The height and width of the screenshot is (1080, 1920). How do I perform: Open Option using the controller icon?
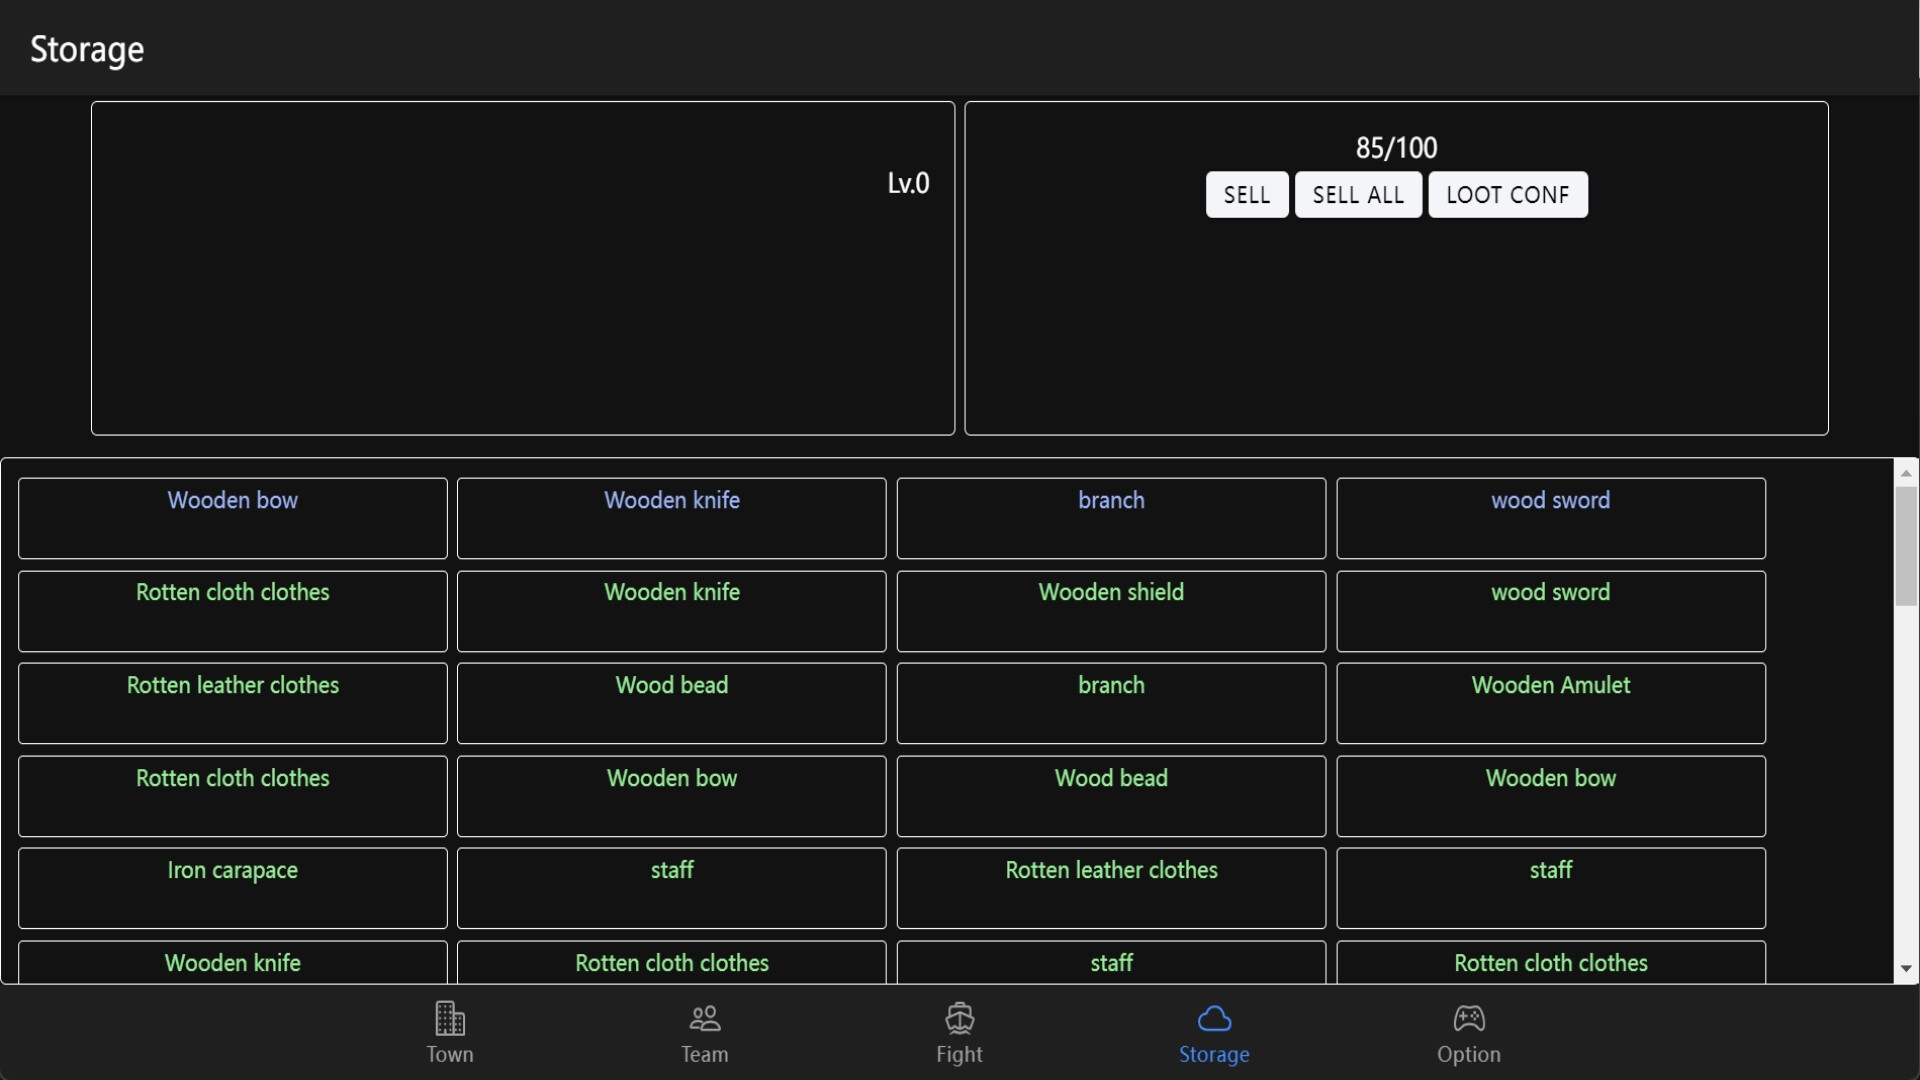(x=1467, y=1030)
